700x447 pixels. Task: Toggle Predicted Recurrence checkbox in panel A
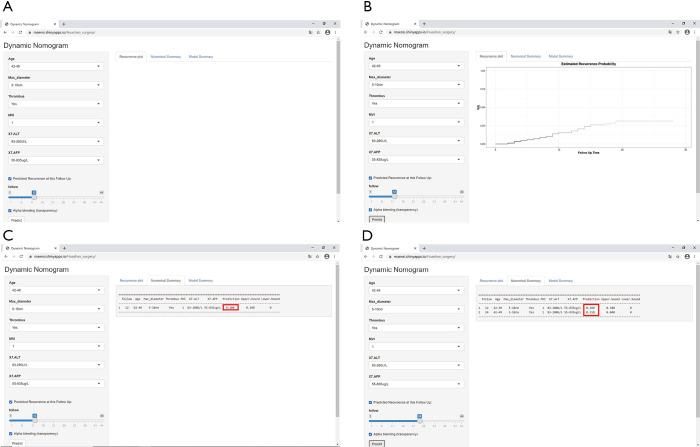click(x=10, y=179)
